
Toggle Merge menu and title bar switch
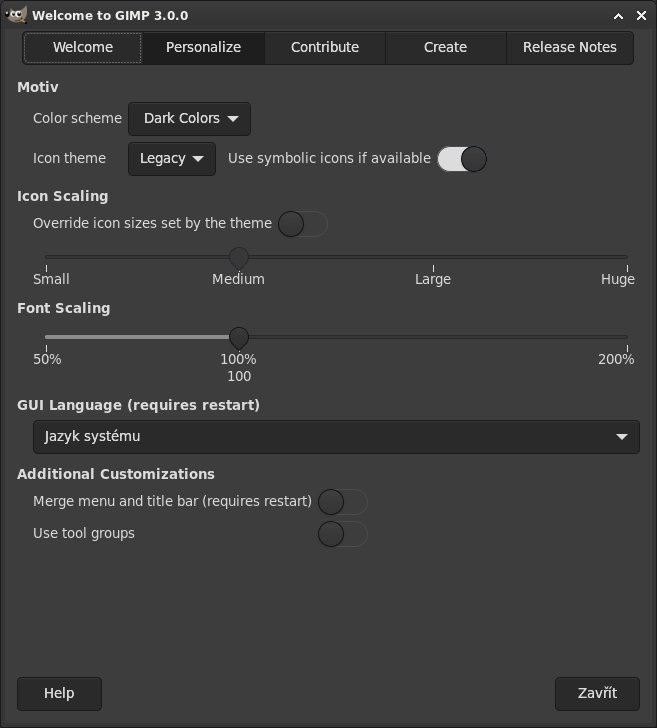click(343, 502)
